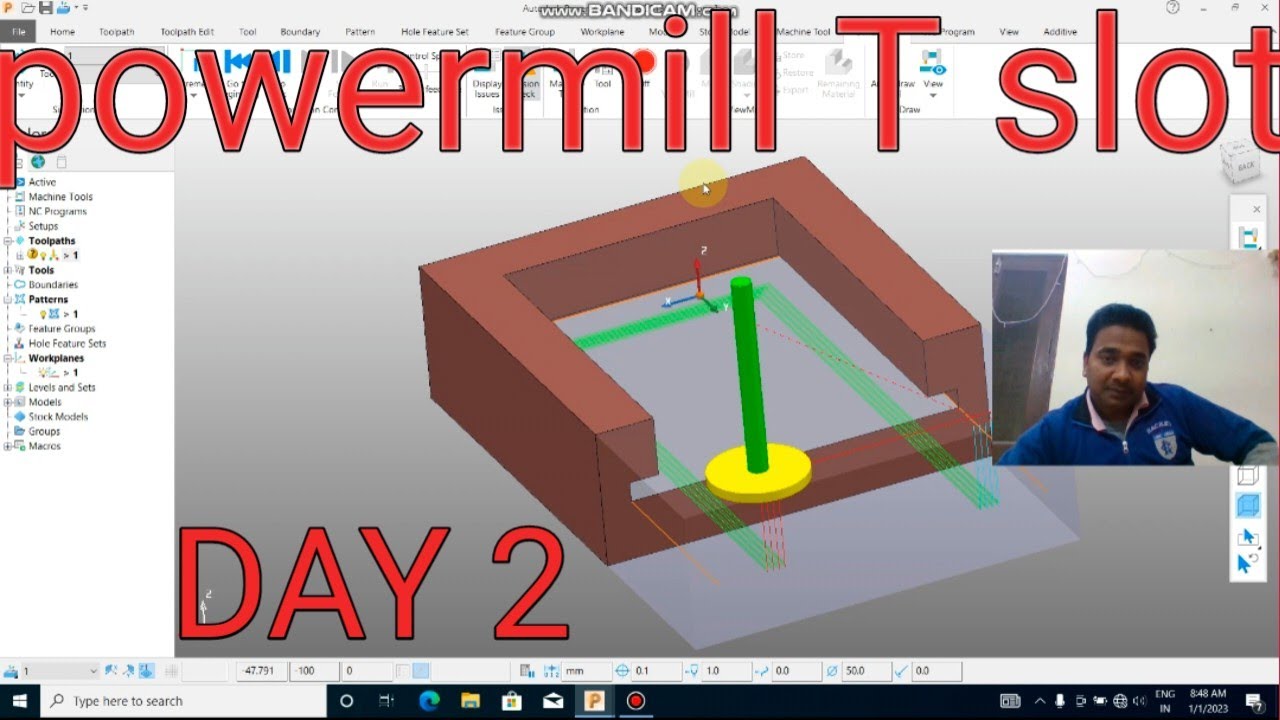The image size is (1280, 720).
Task: Click the units field showing mm
Action: [587, 671]
